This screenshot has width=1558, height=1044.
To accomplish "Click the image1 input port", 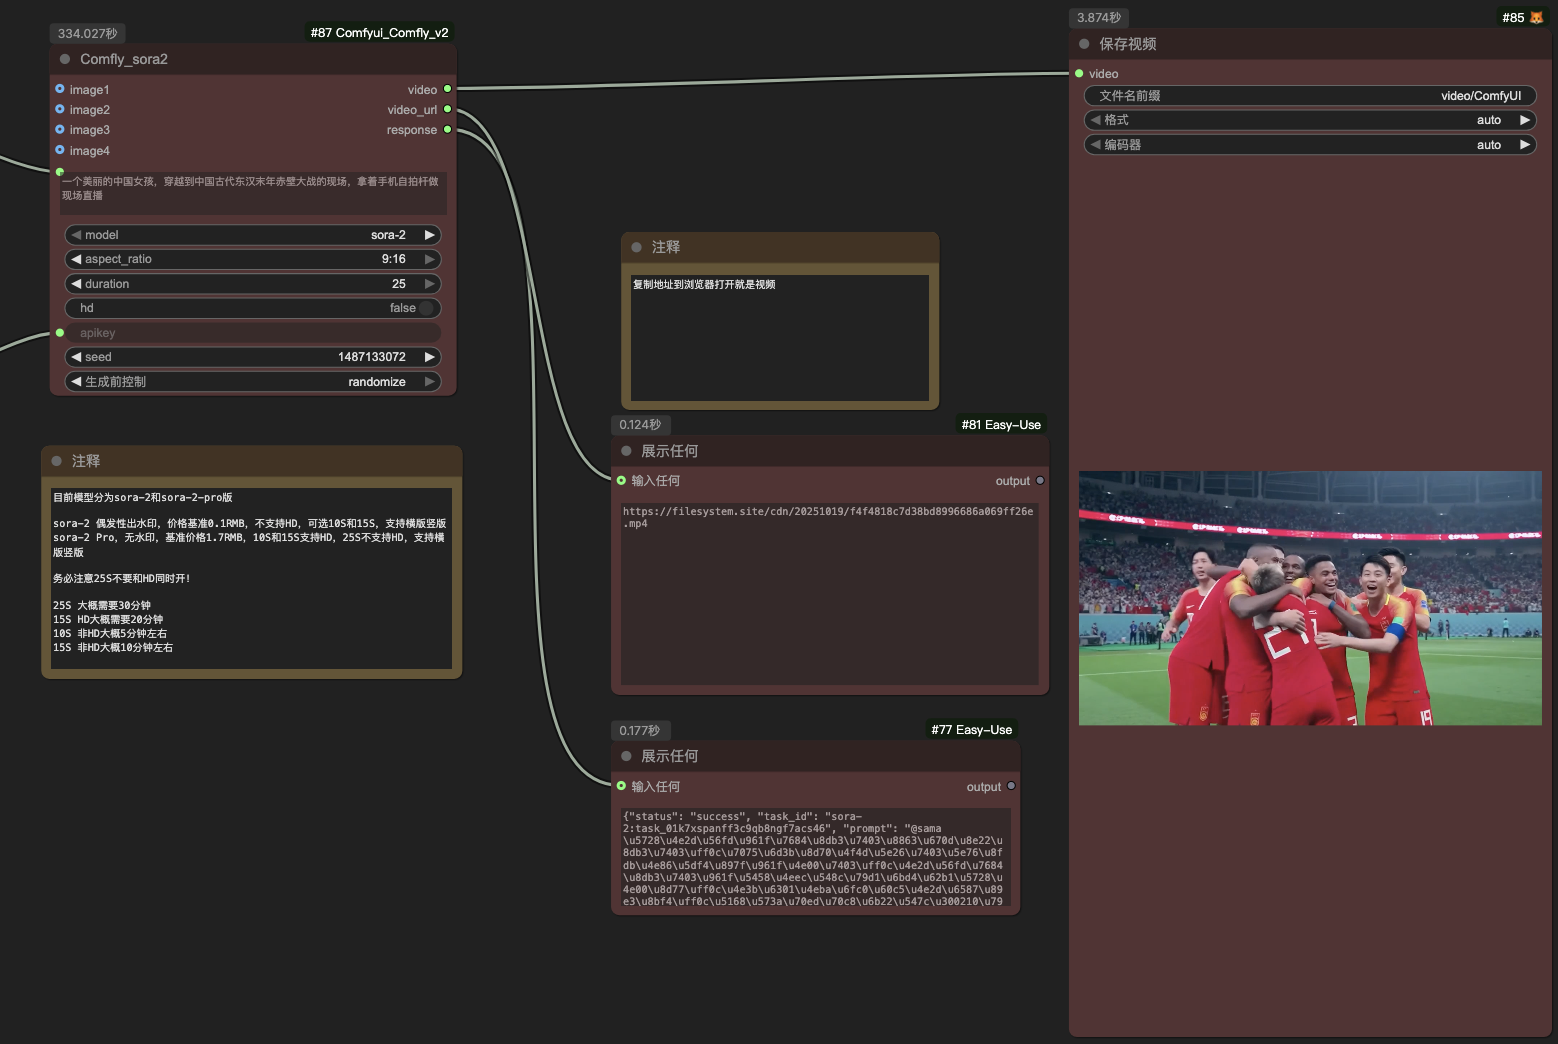I will click(60, 89).
